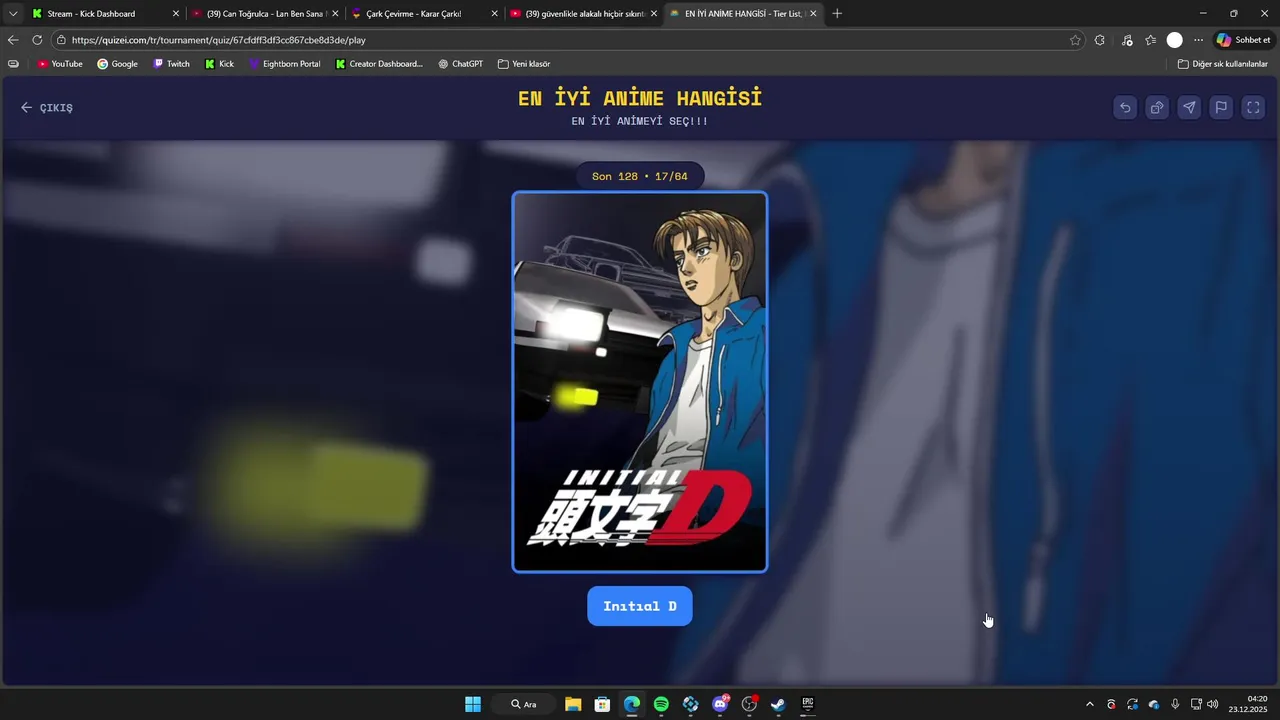Open Steam from the taskbar
The width and height of the screenshot is (1280, 720).
(778, 704)
